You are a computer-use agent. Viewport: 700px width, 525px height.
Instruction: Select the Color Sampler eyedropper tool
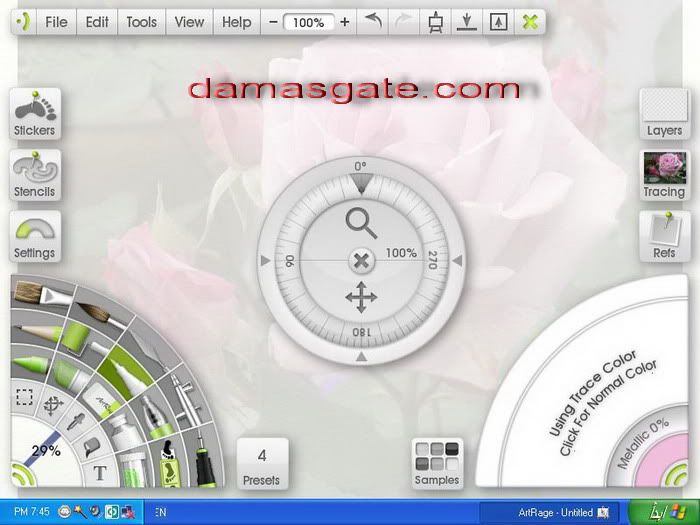pyautogui.click(x=76, y=422)
